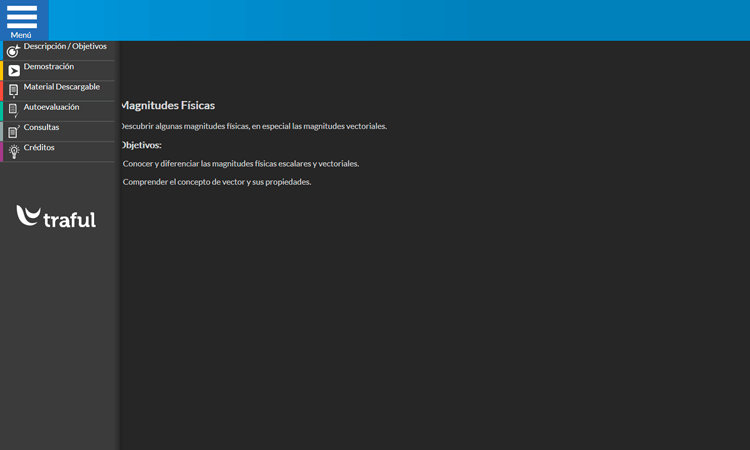Show the Créditos page from sidebar
750x450 pixels.
tap(40, 148)
